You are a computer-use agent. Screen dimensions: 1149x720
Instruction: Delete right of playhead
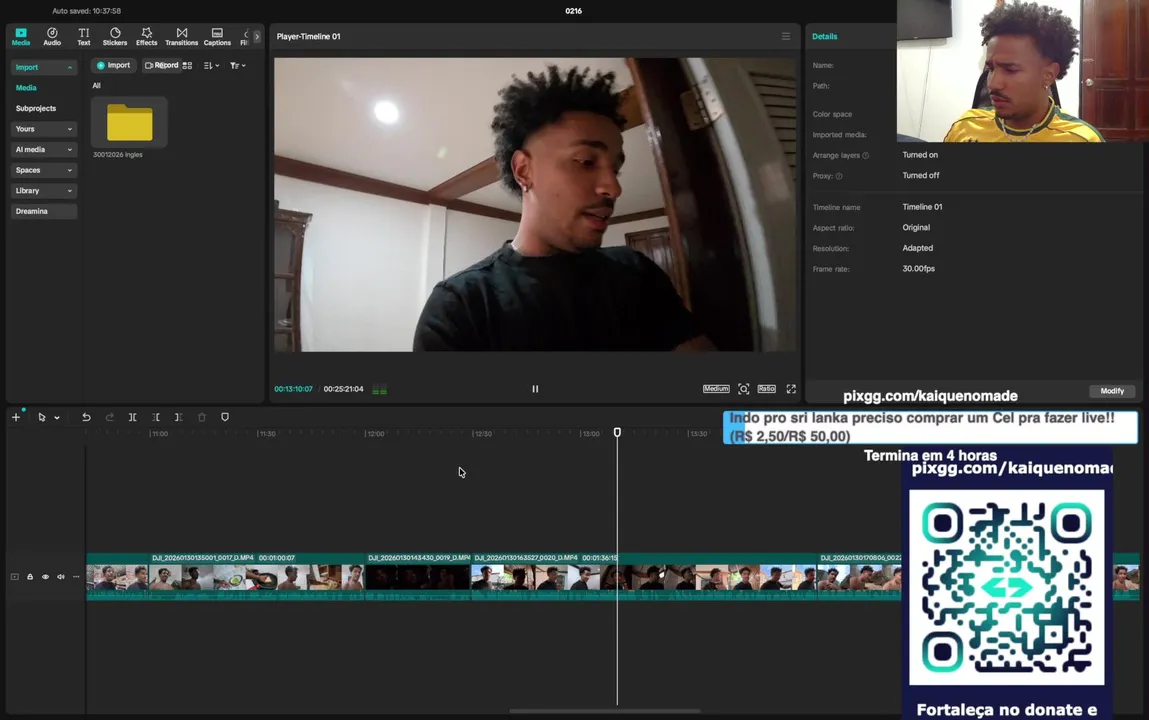click(x=178, y=417)
